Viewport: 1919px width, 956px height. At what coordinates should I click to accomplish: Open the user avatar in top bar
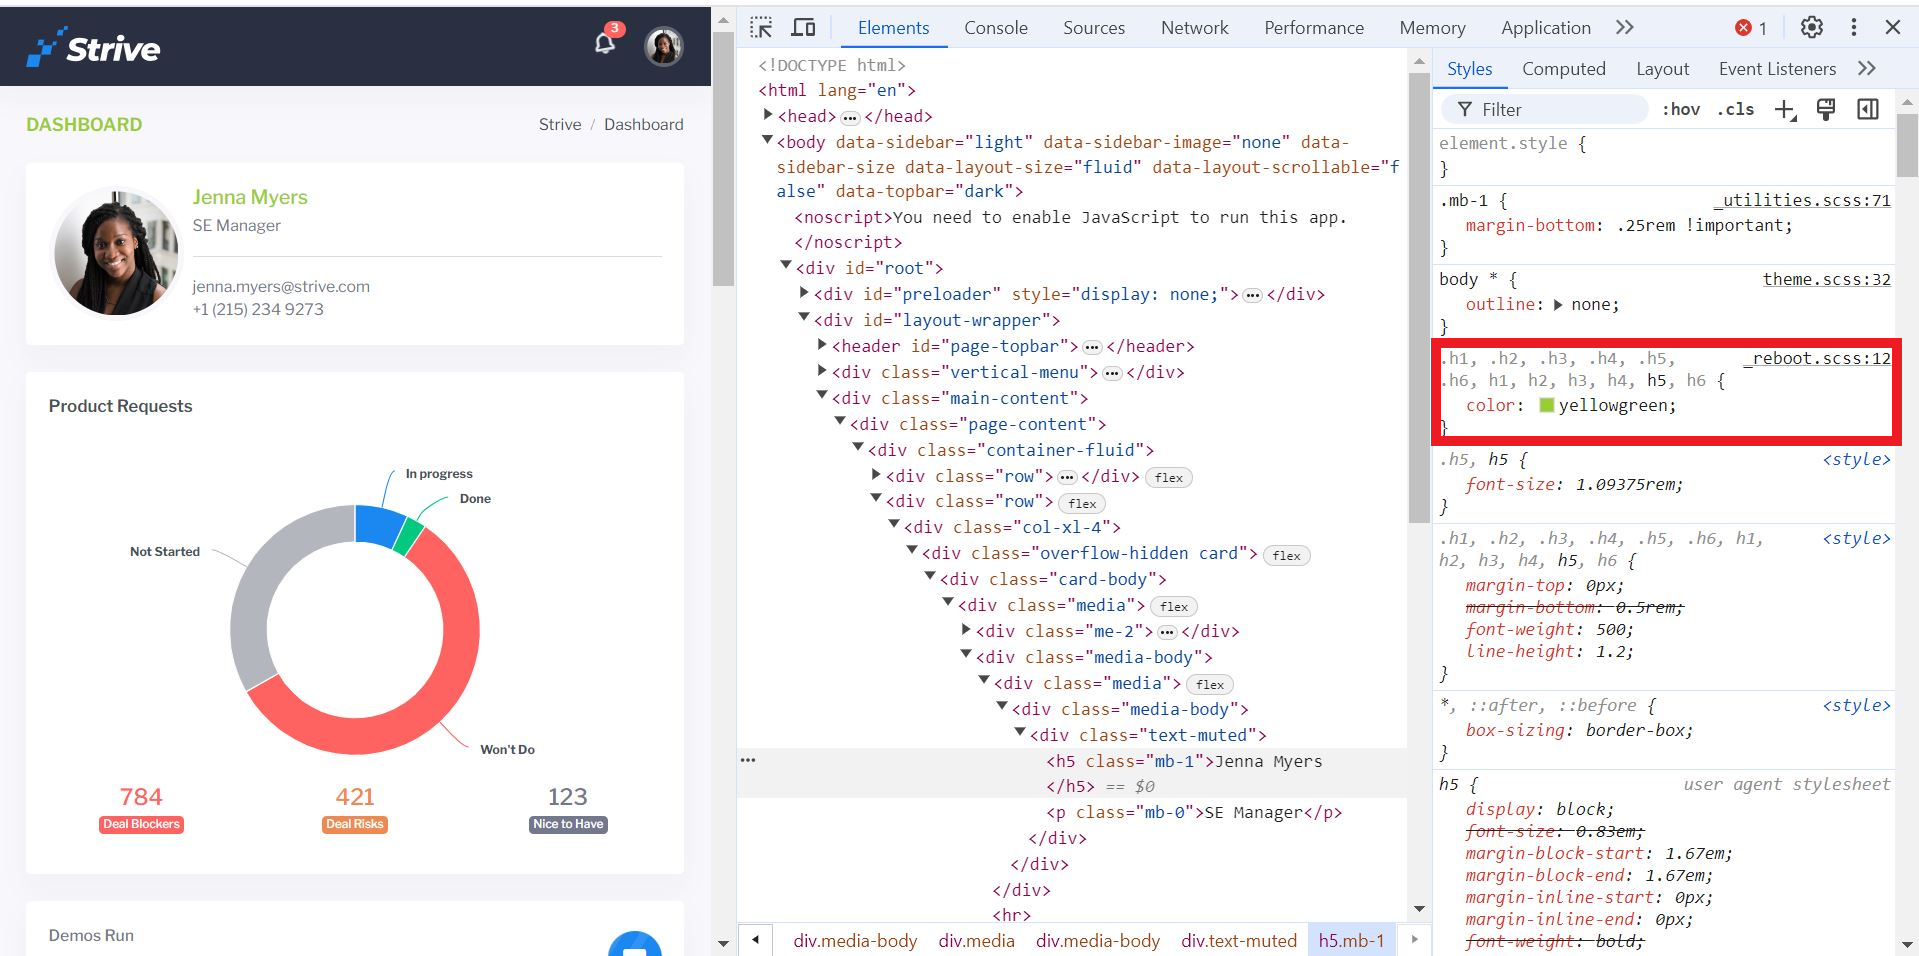click(663, 46)
